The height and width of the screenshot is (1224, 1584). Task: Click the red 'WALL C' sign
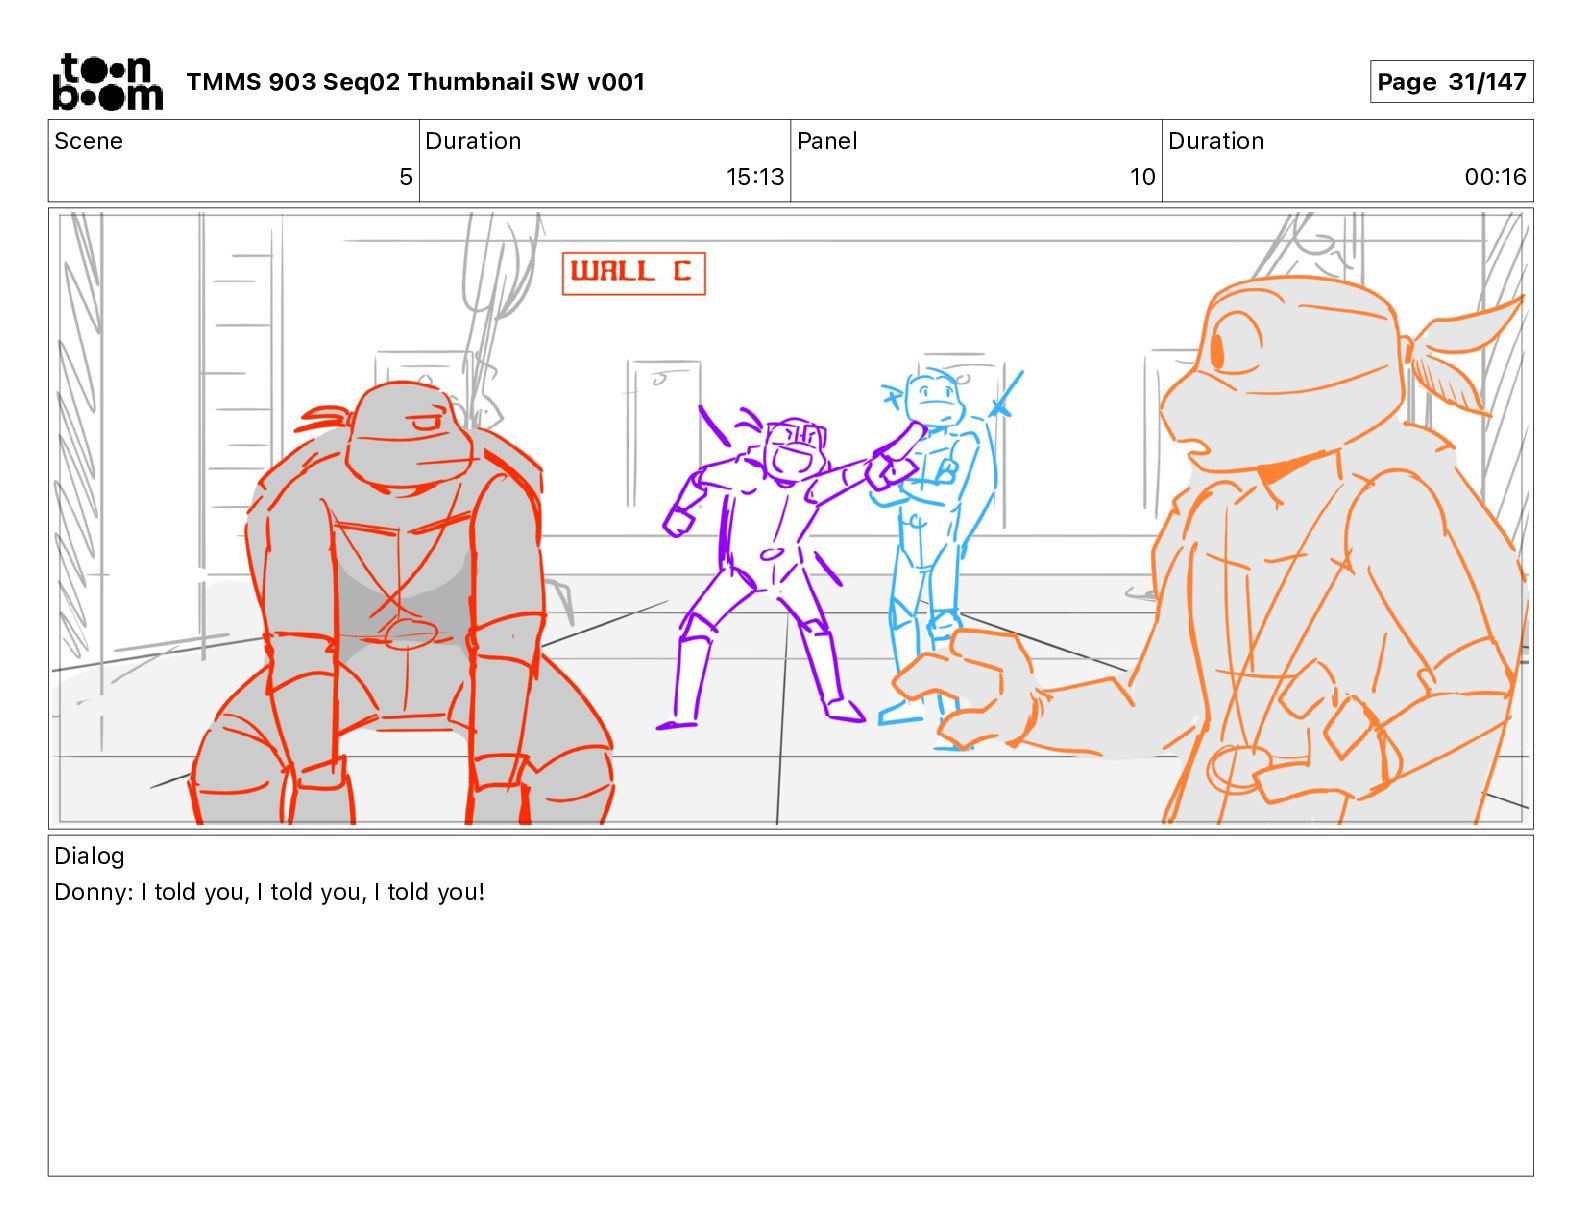(x=634, y=273)
